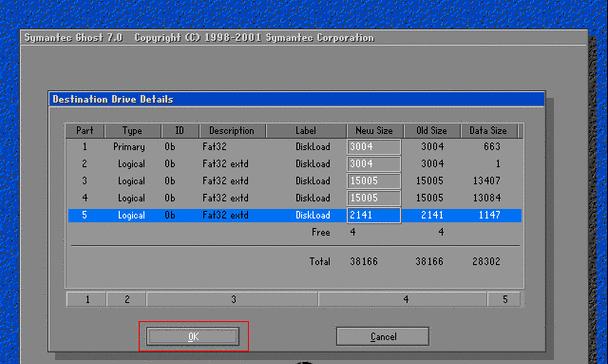Click the Fat32 description of partition 1
608x364 pixels.
(x=214, y=147)
